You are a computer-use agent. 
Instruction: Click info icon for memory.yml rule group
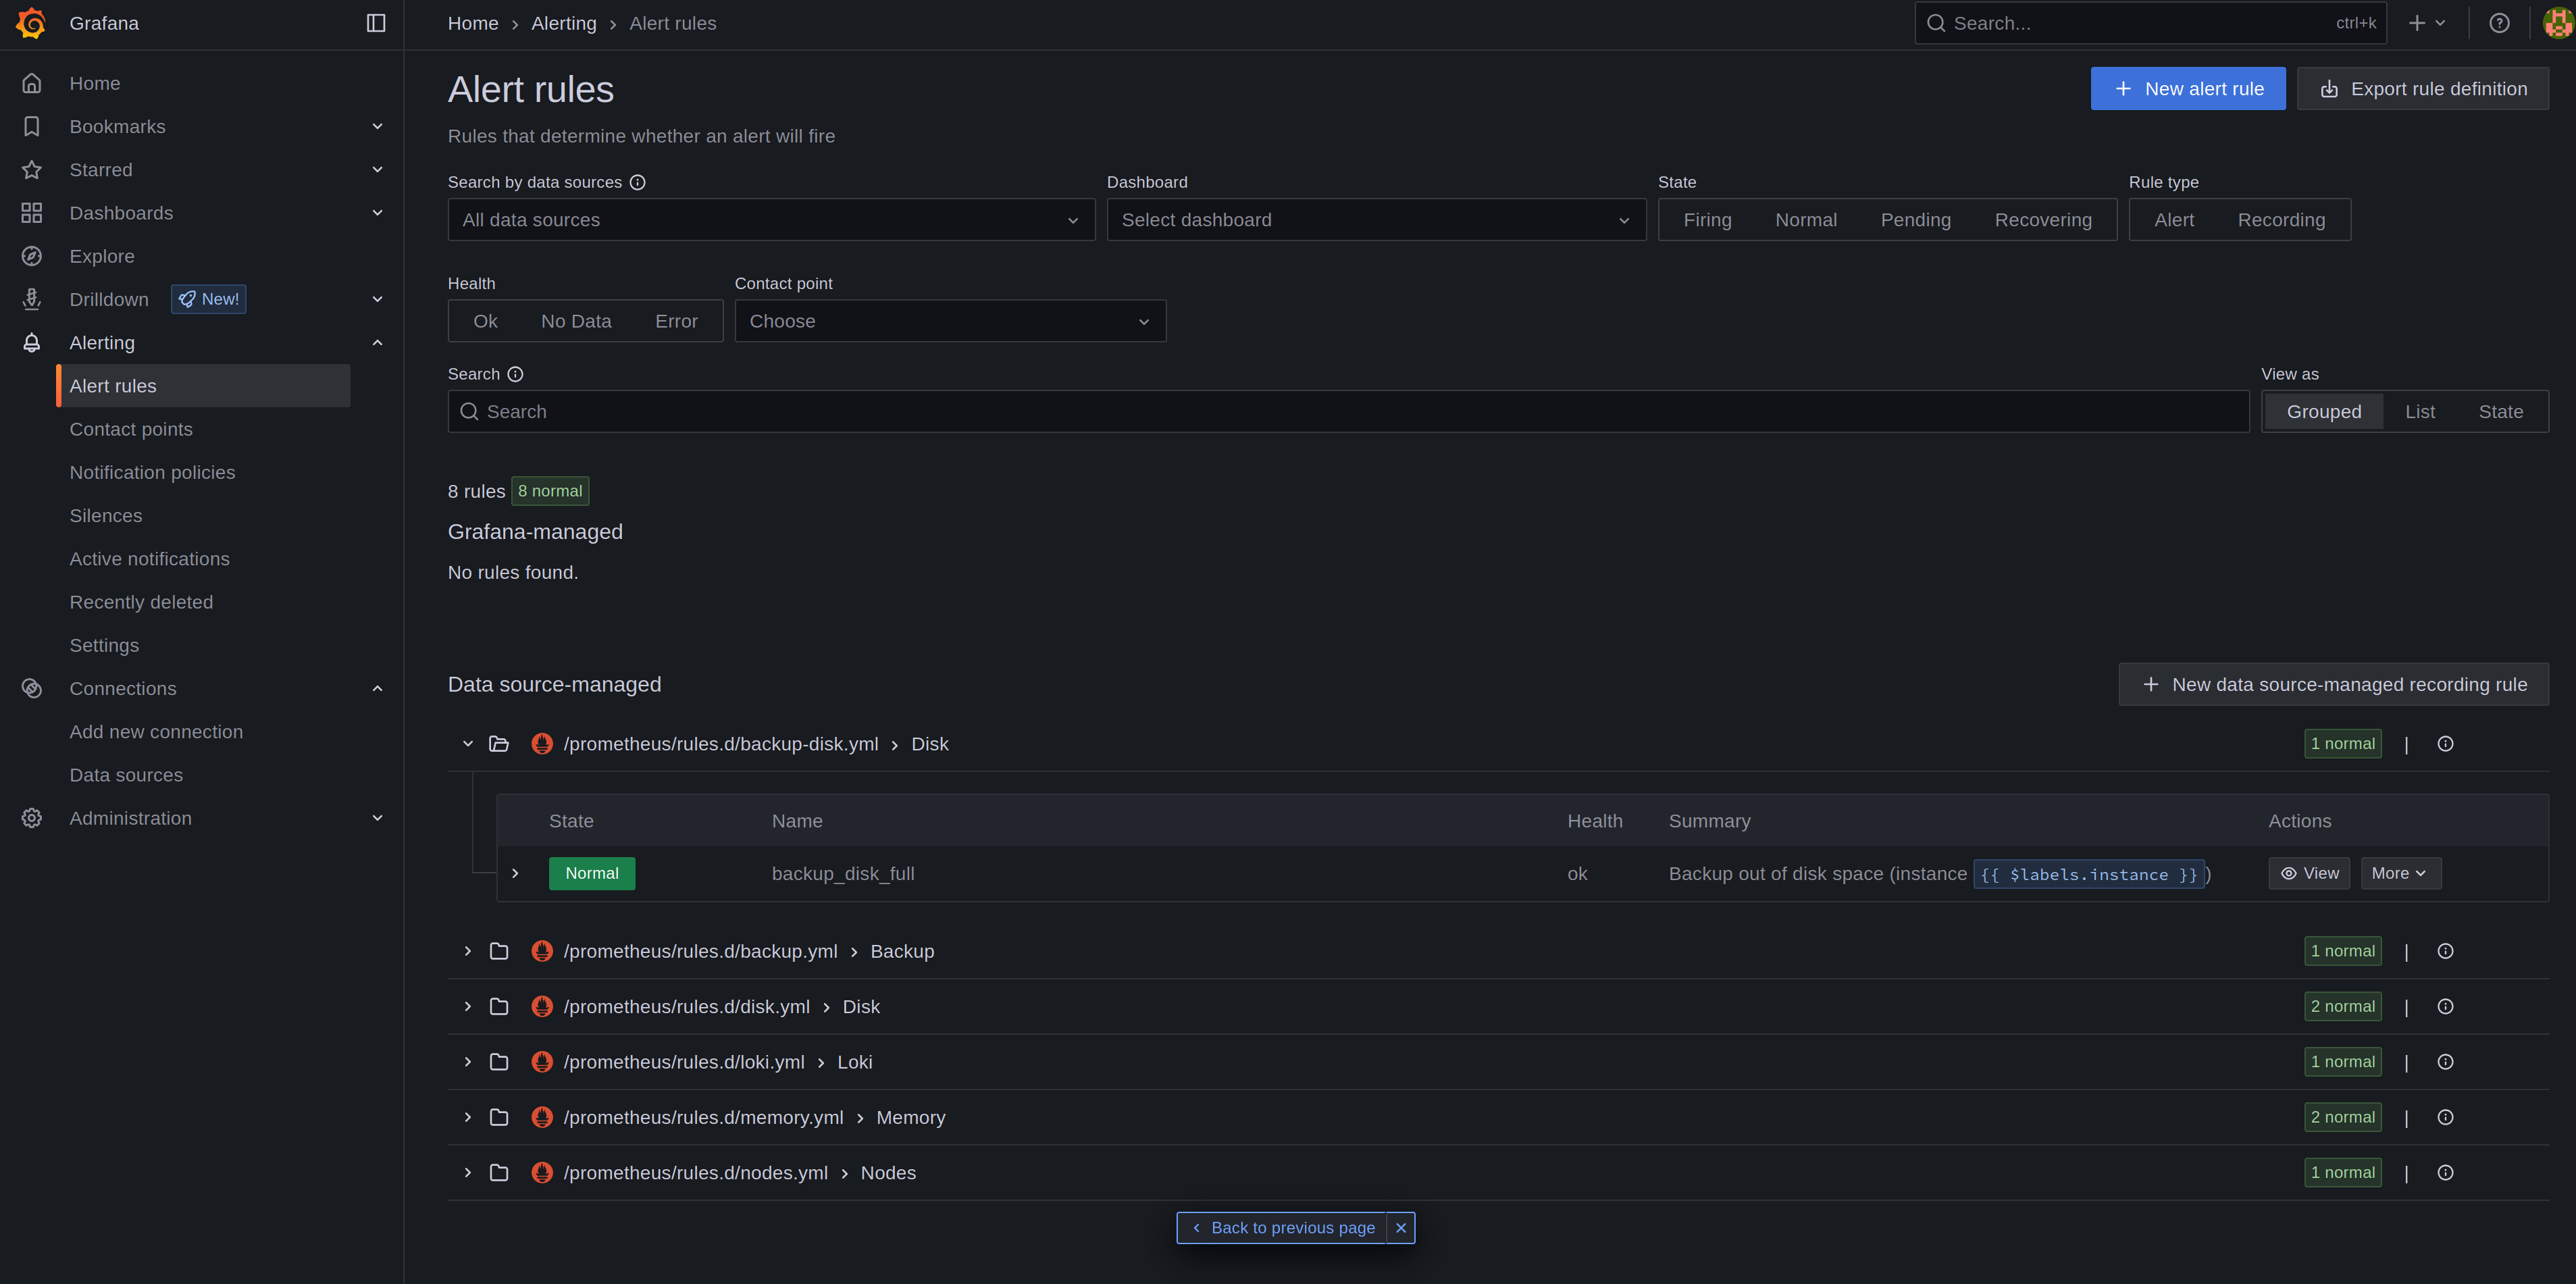coord(2445,1117)
